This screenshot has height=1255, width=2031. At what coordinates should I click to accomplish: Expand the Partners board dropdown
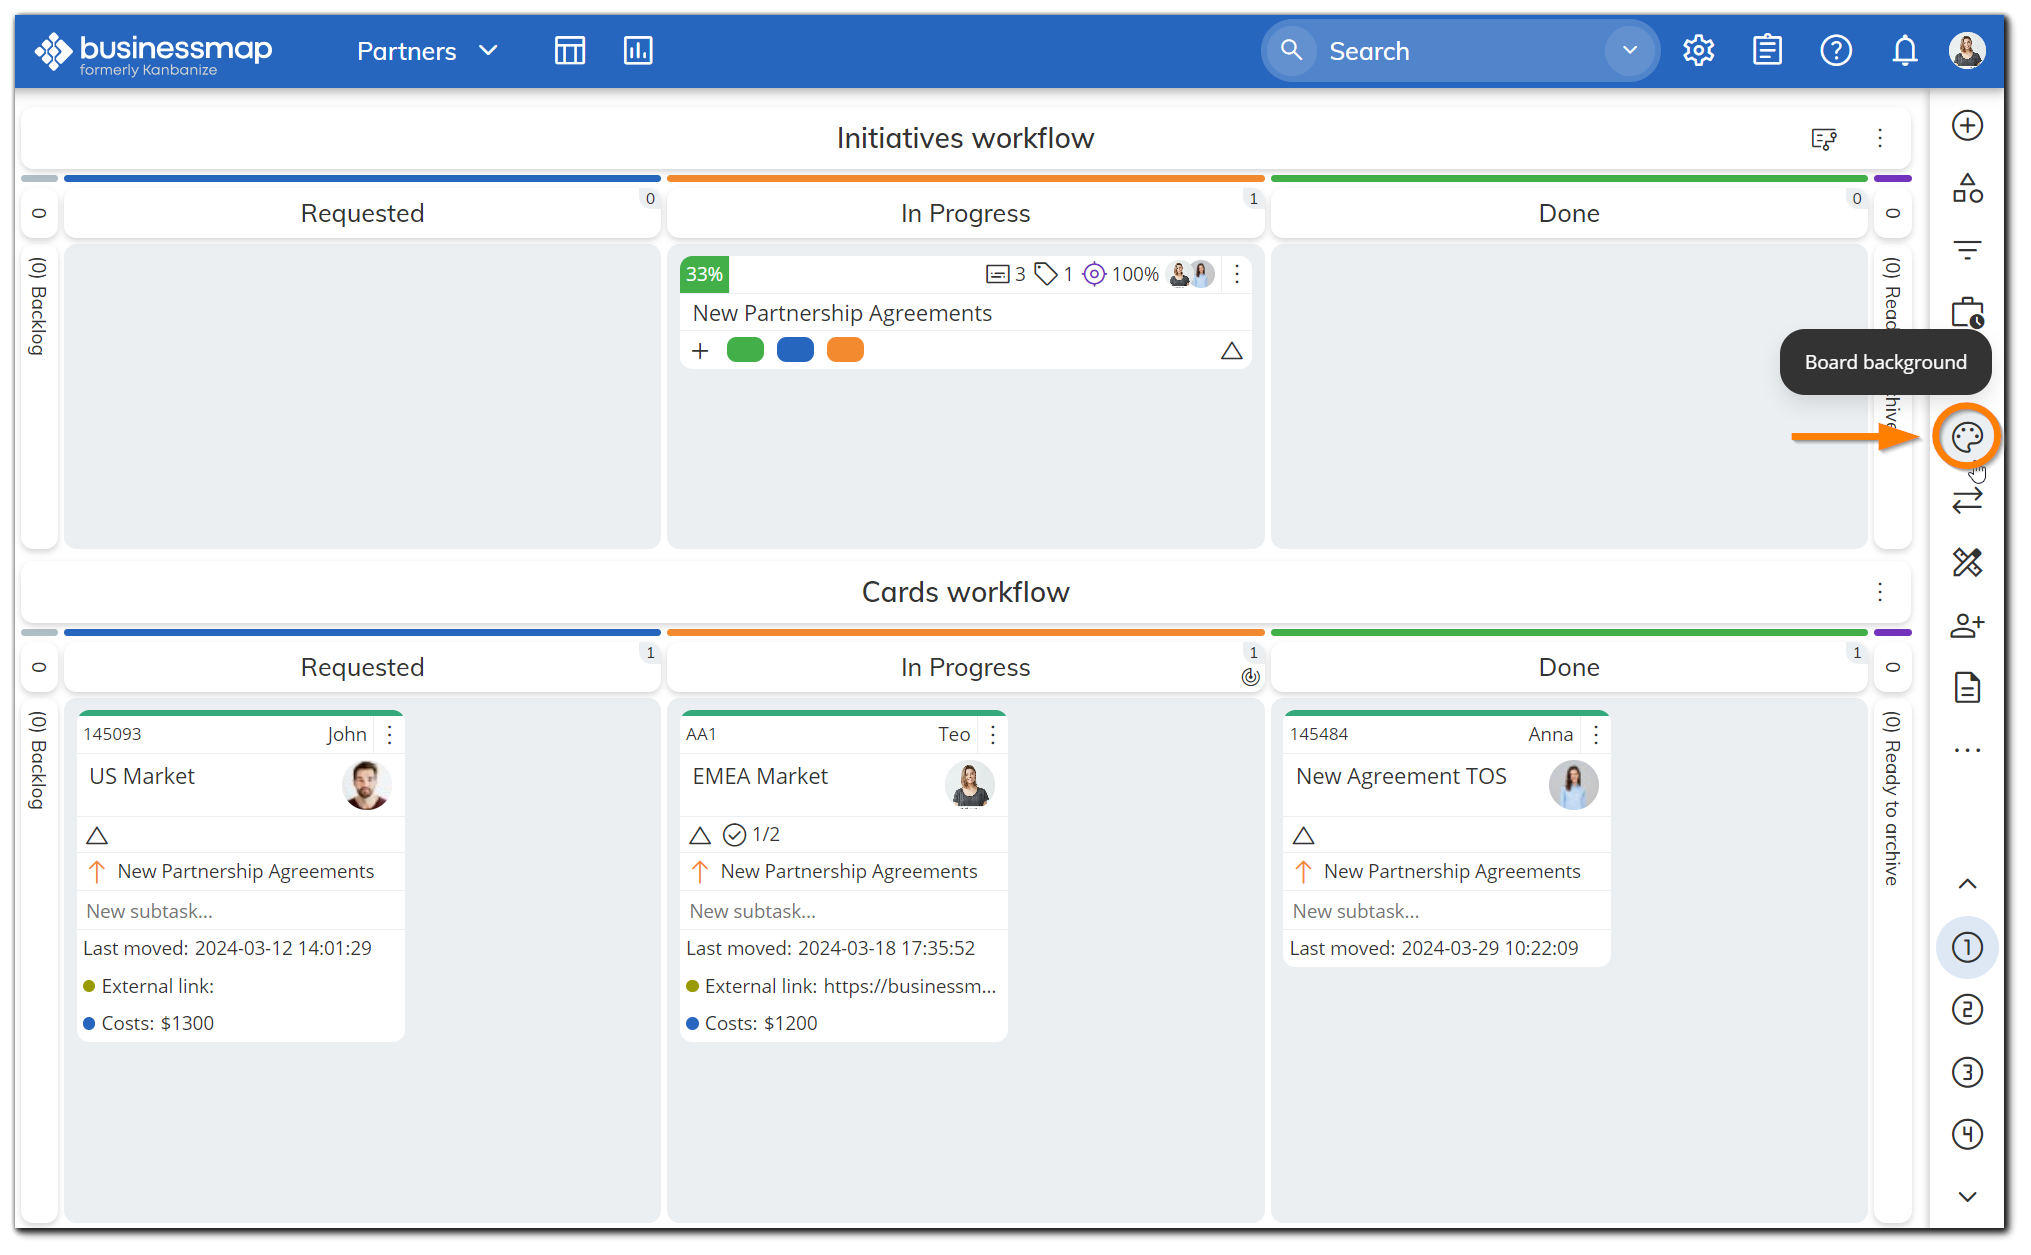[489, 50]
